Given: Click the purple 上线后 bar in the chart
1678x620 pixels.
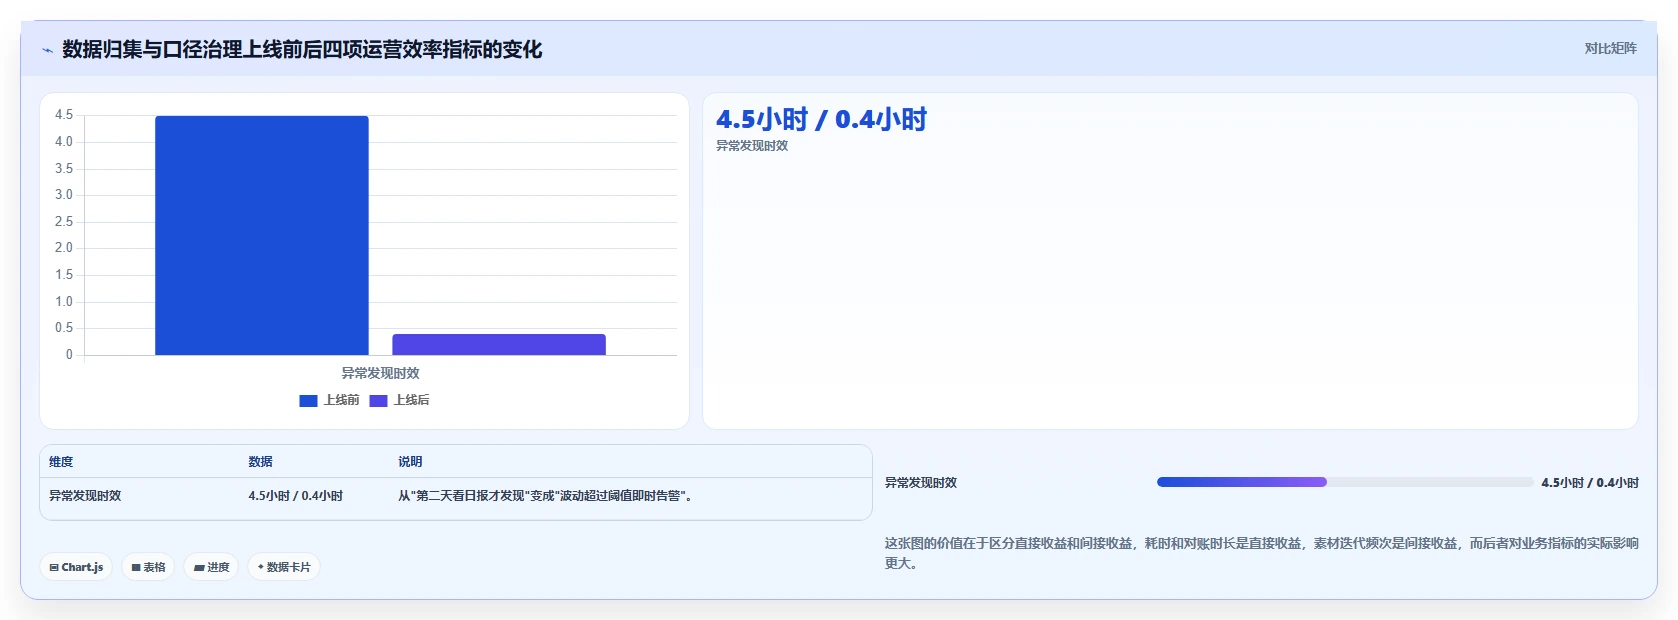Looking at the screenshot, I should (x=499, y=344).
